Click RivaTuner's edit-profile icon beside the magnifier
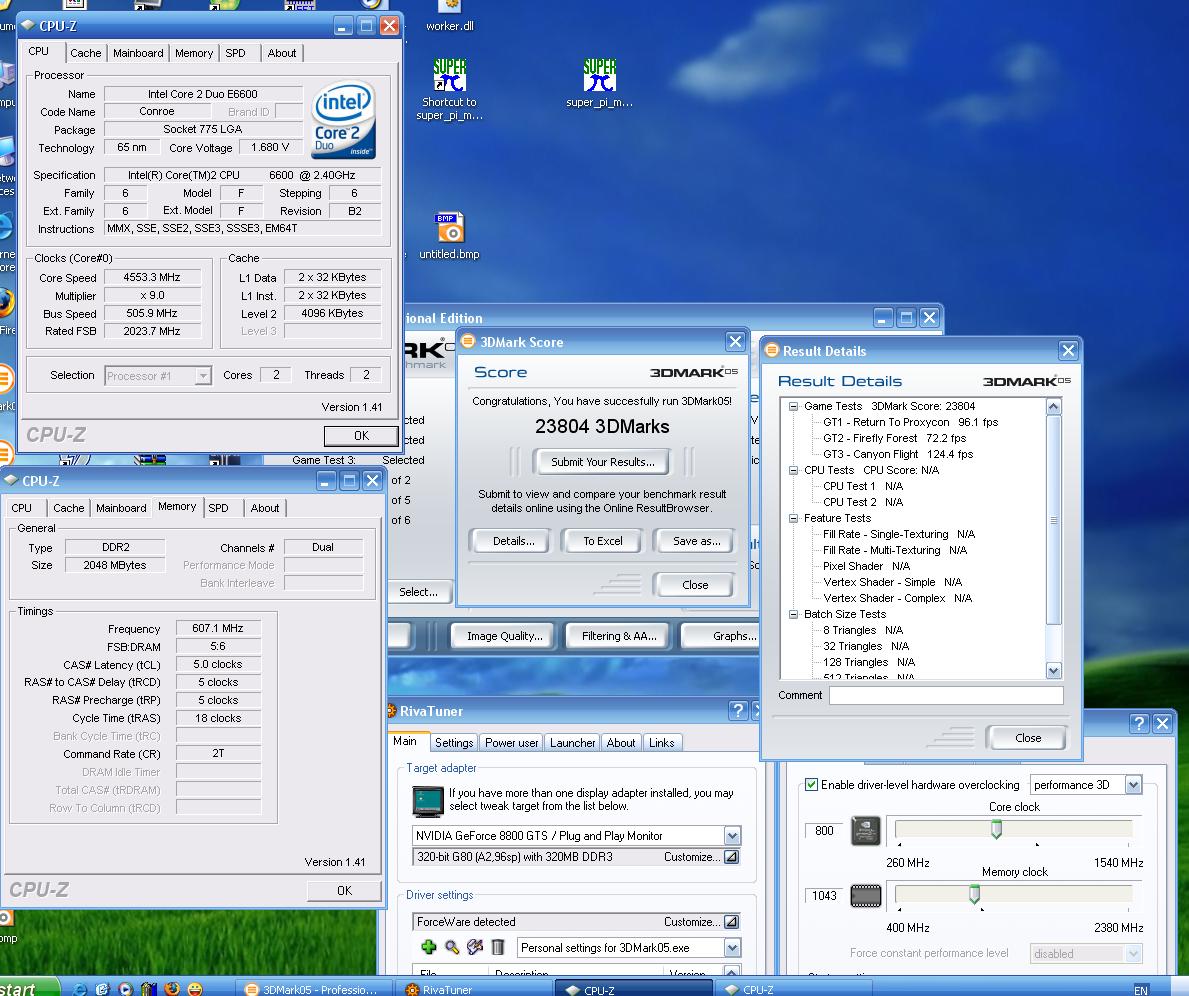The image size is (1189, 996). pos(475,947)
